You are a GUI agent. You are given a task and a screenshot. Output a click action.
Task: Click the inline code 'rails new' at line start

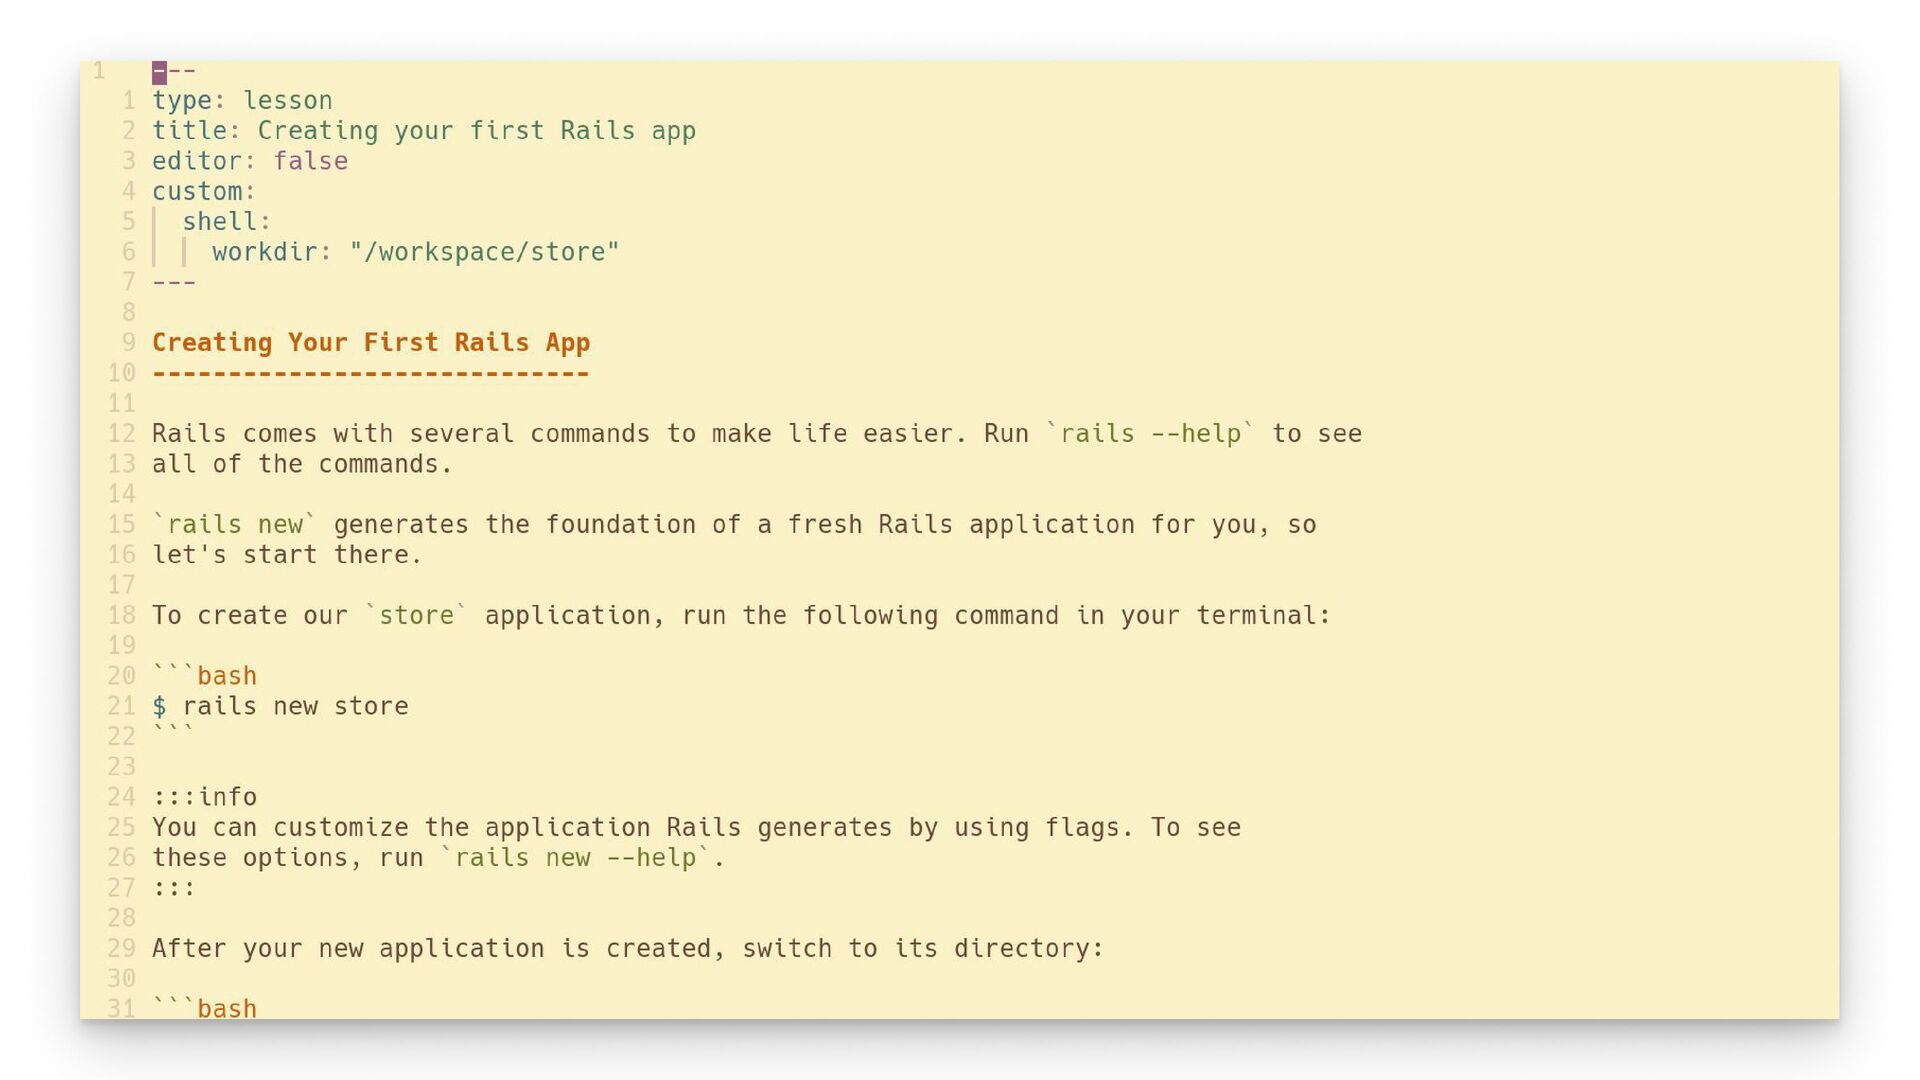point(235,525)
